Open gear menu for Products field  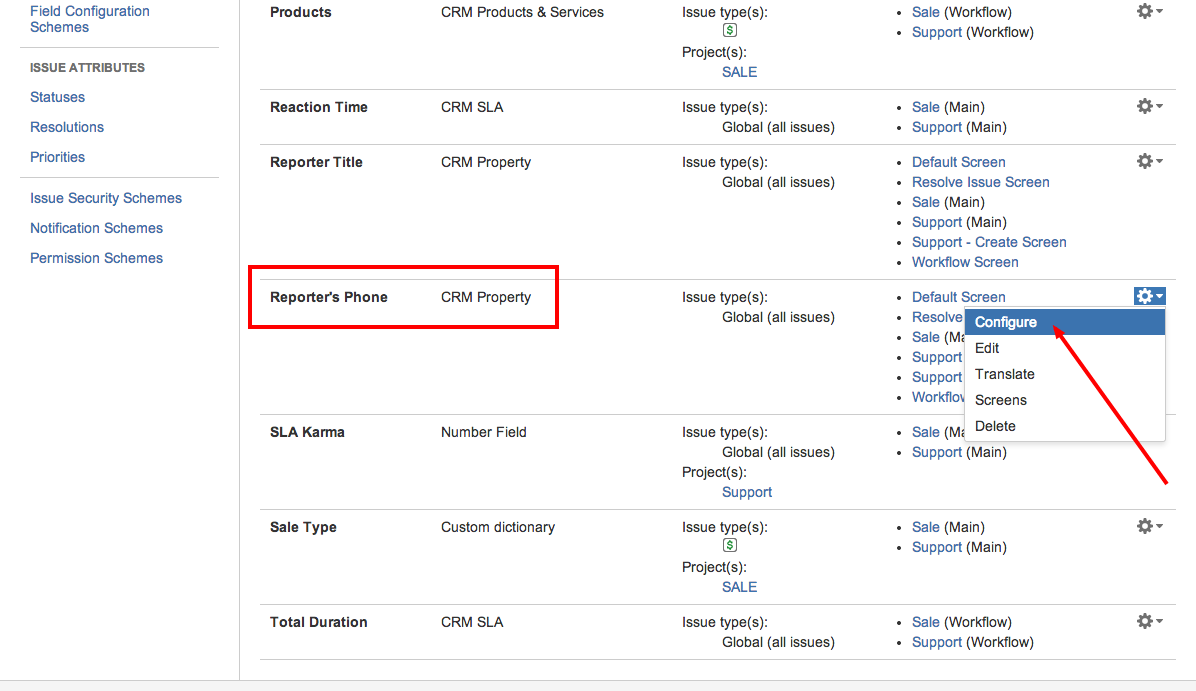click(x=1149, y=11)
